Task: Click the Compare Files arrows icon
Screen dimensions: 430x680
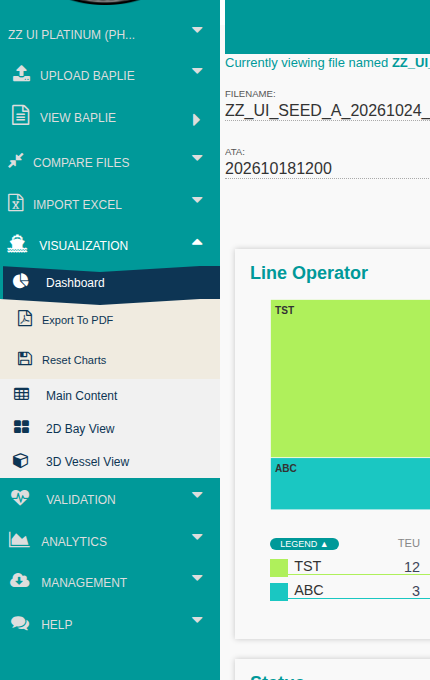Action: (16, 161)
